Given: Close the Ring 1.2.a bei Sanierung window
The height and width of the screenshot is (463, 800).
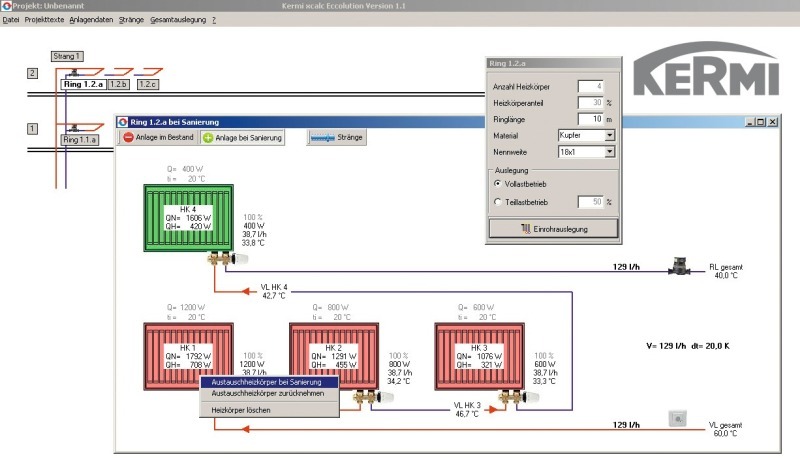Looking at the screenshot, I should tap(773, 122).
